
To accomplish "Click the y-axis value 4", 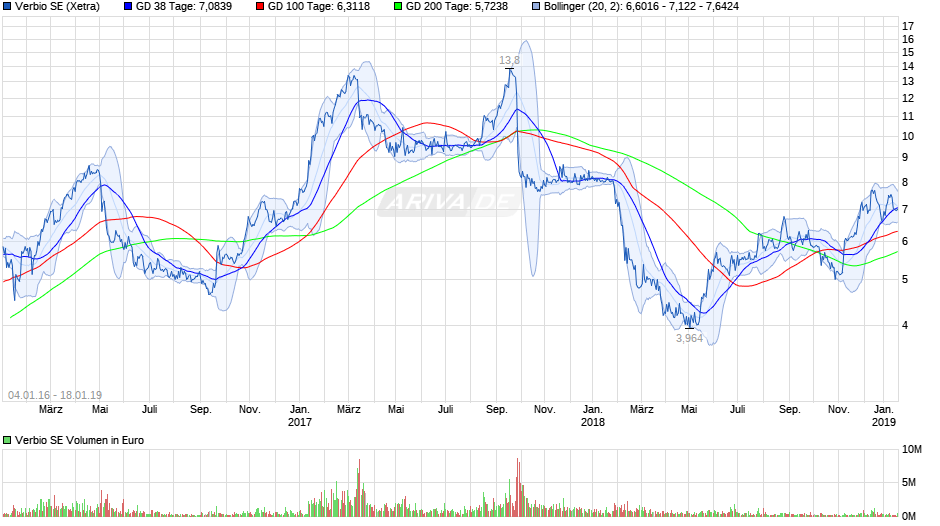I will [905, 325].
